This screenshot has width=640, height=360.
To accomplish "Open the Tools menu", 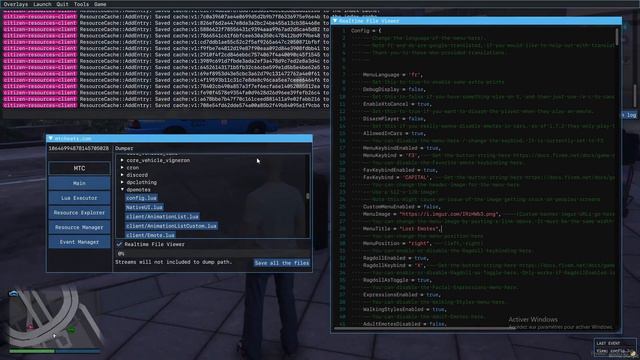I will pos(81,4).
